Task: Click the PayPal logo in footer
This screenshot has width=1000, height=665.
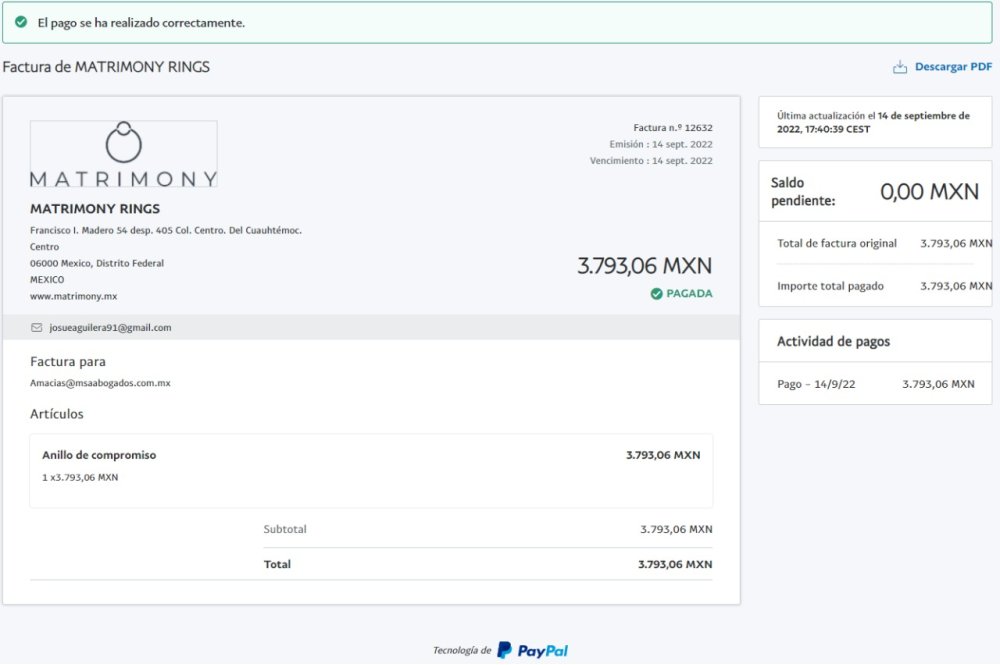Action: (x=533, y=650)
